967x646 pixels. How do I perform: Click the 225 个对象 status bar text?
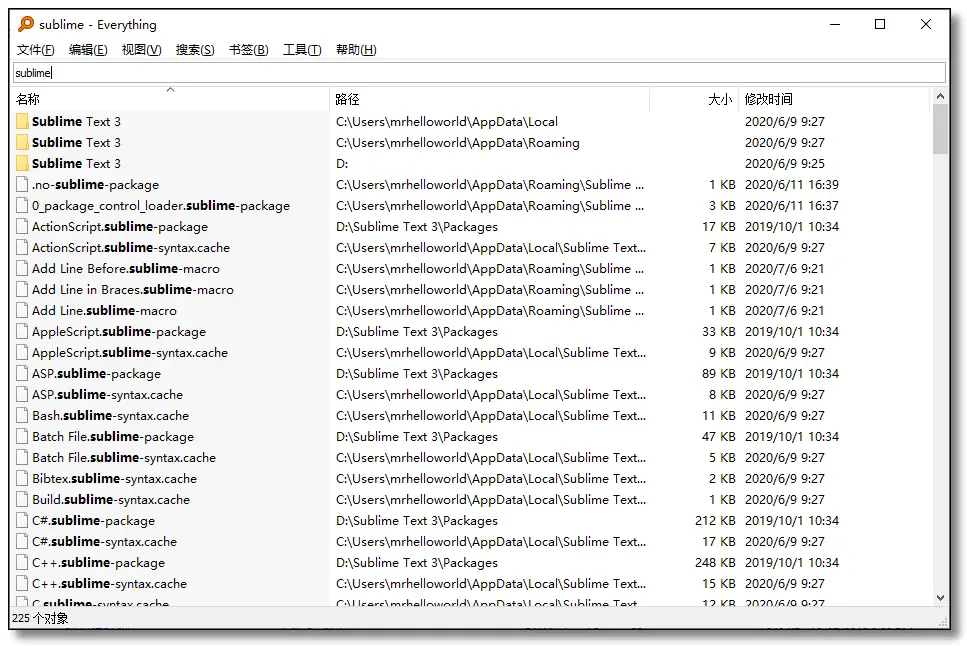(x=40, y=618)
